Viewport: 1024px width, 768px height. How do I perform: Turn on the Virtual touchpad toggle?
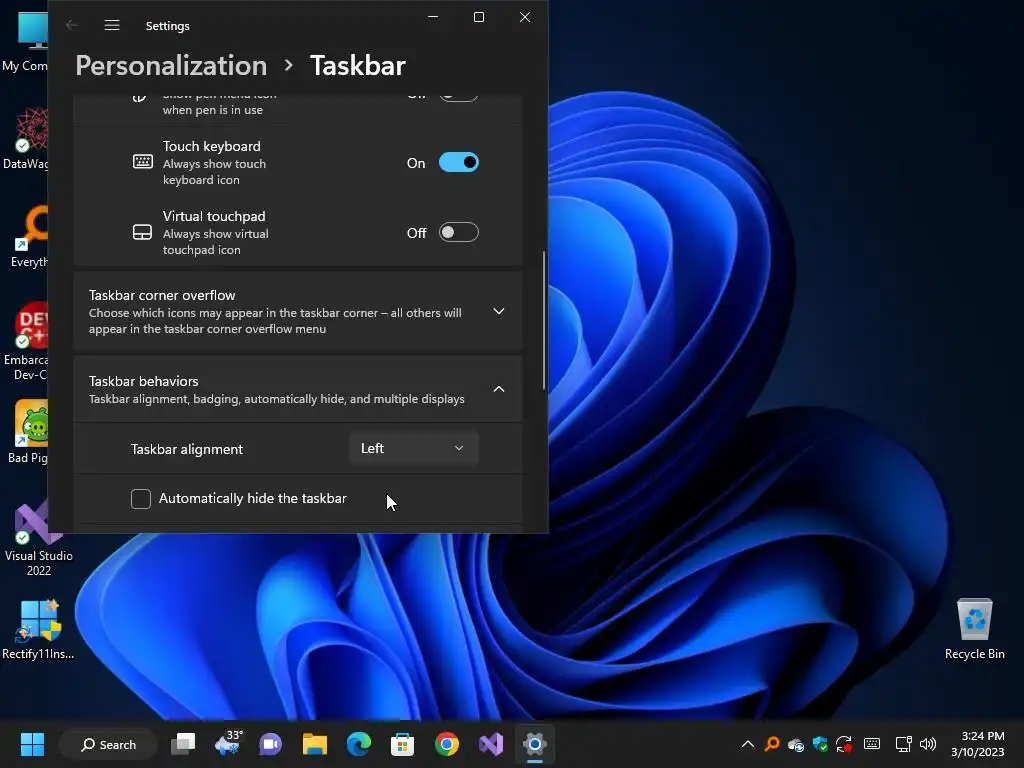click(458, 232)
